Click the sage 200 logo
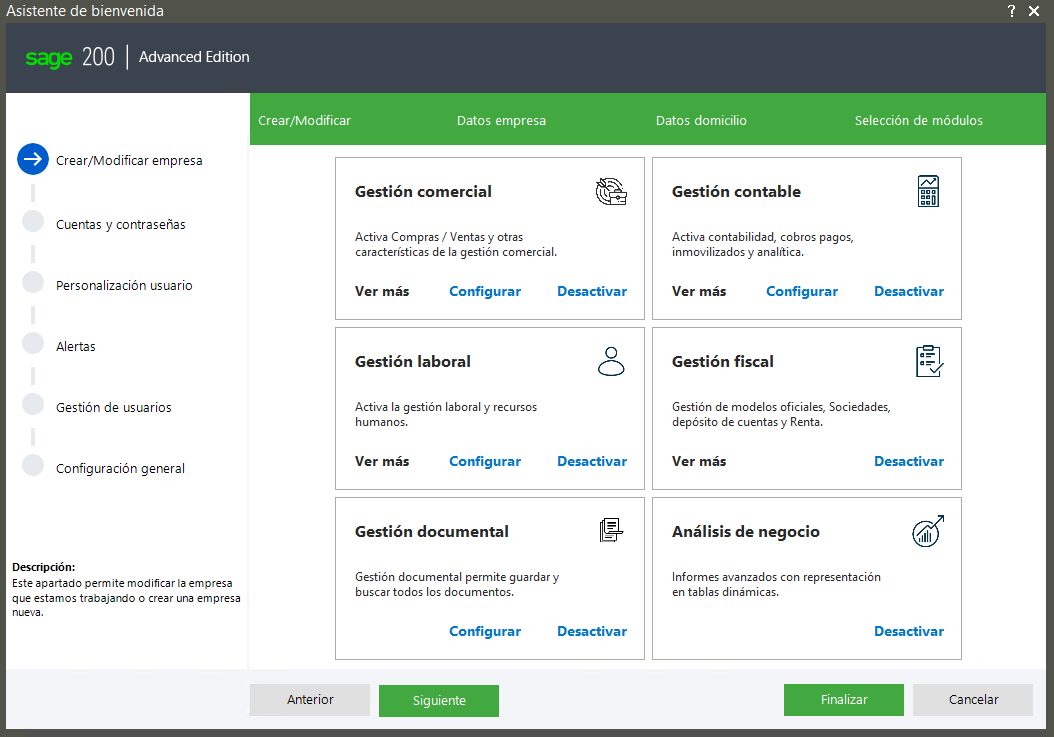1054x737 pixels. (x=70, y=57)
